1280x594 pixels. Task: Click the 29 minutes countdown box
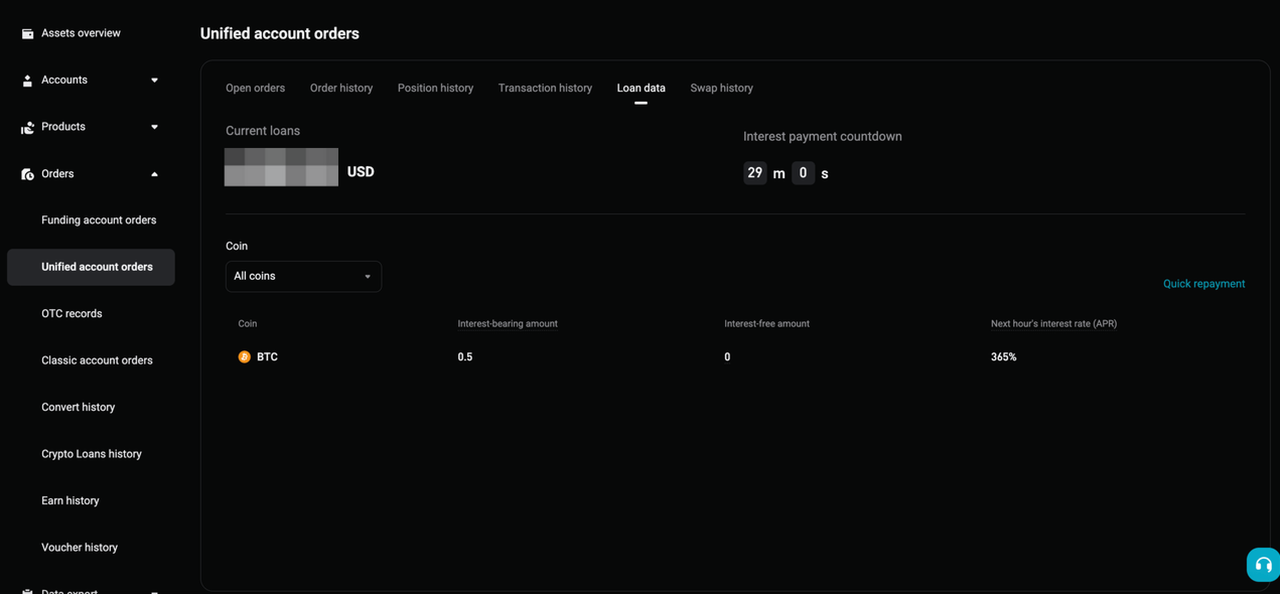coord(755,173)
